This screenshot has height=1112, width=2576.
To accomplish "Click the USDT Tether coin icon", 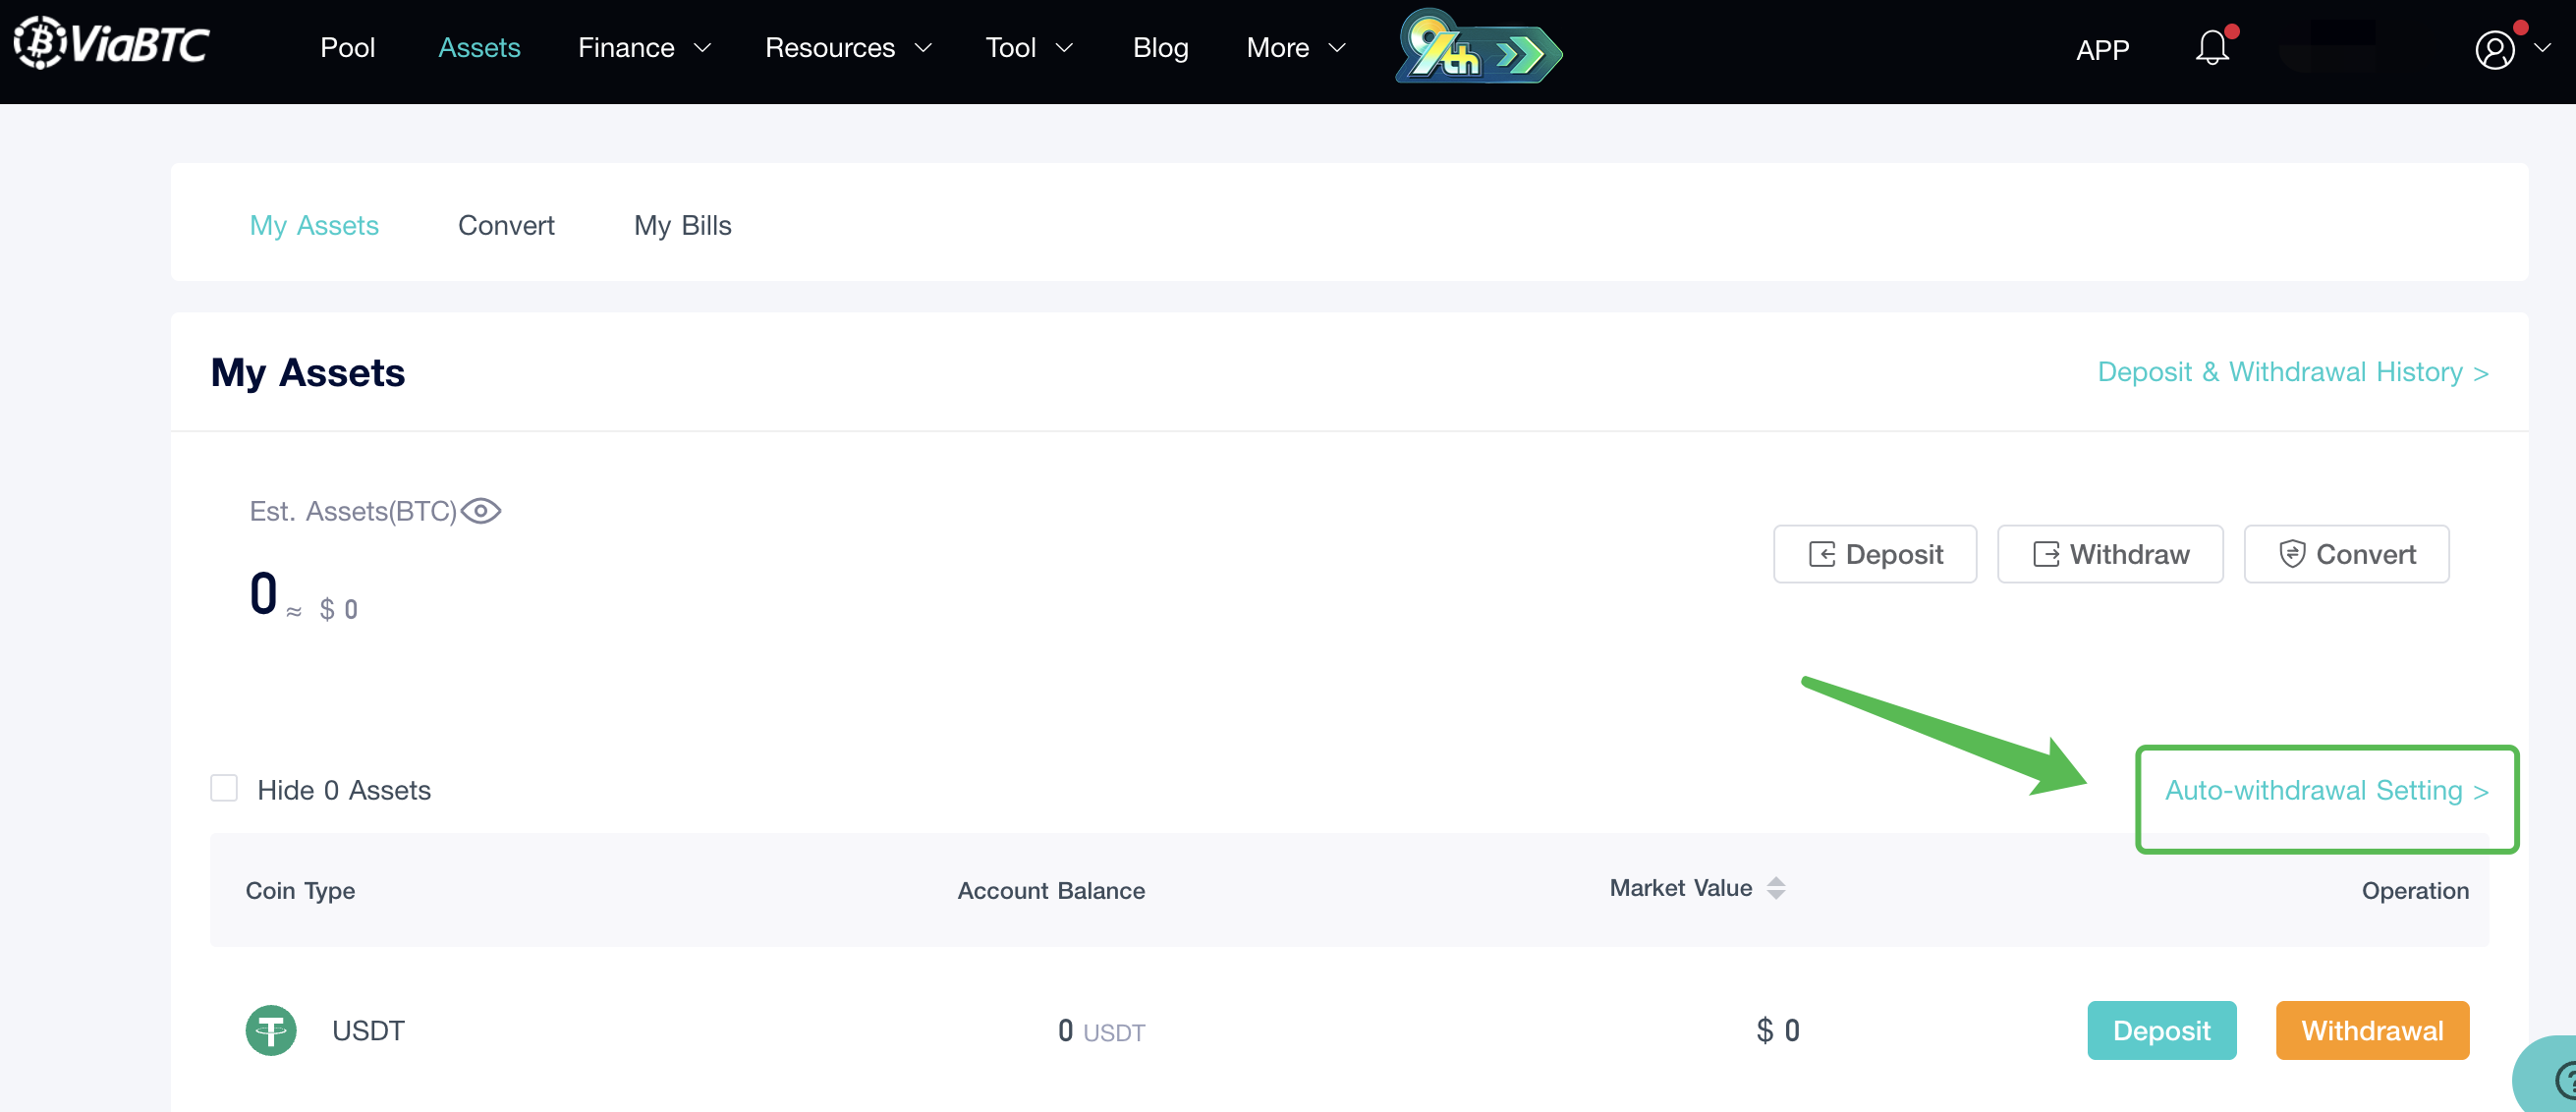I will (271, 1030).
